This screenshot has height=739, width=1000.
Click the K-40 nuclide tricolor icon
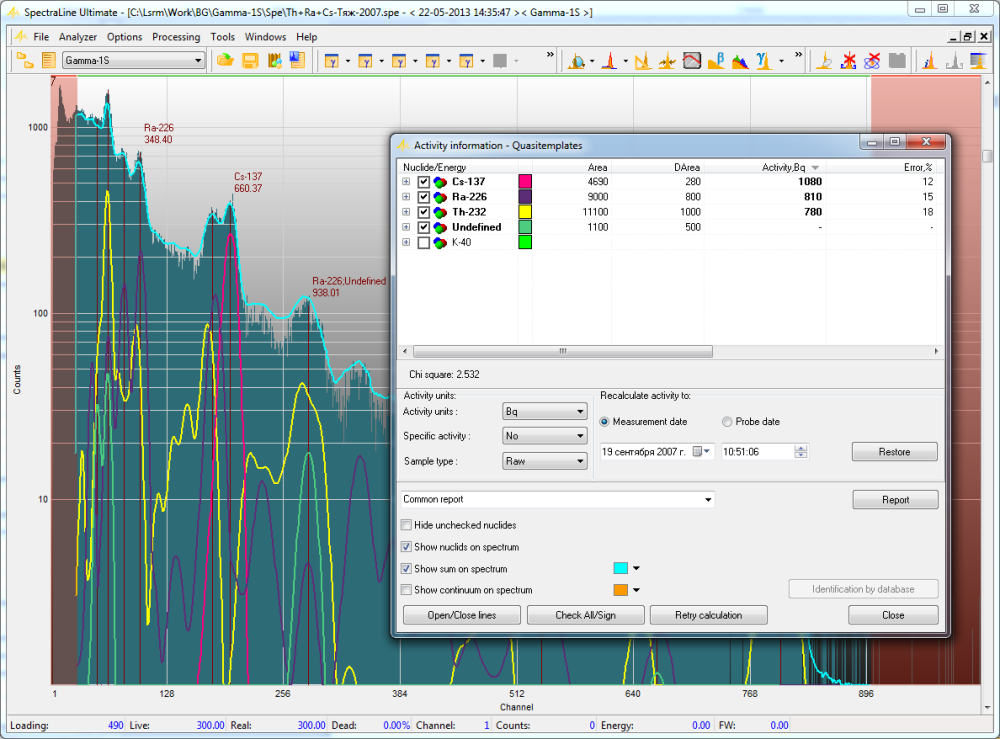(440, 242)
